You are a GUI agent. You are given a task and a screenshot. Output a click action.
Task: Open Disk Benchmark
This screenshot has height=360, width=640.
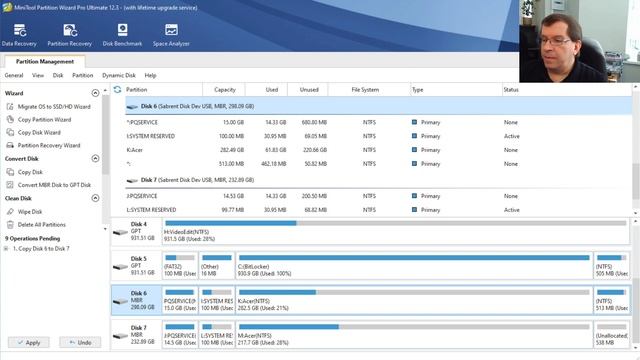pyautogui.click(x=122, y=35)
